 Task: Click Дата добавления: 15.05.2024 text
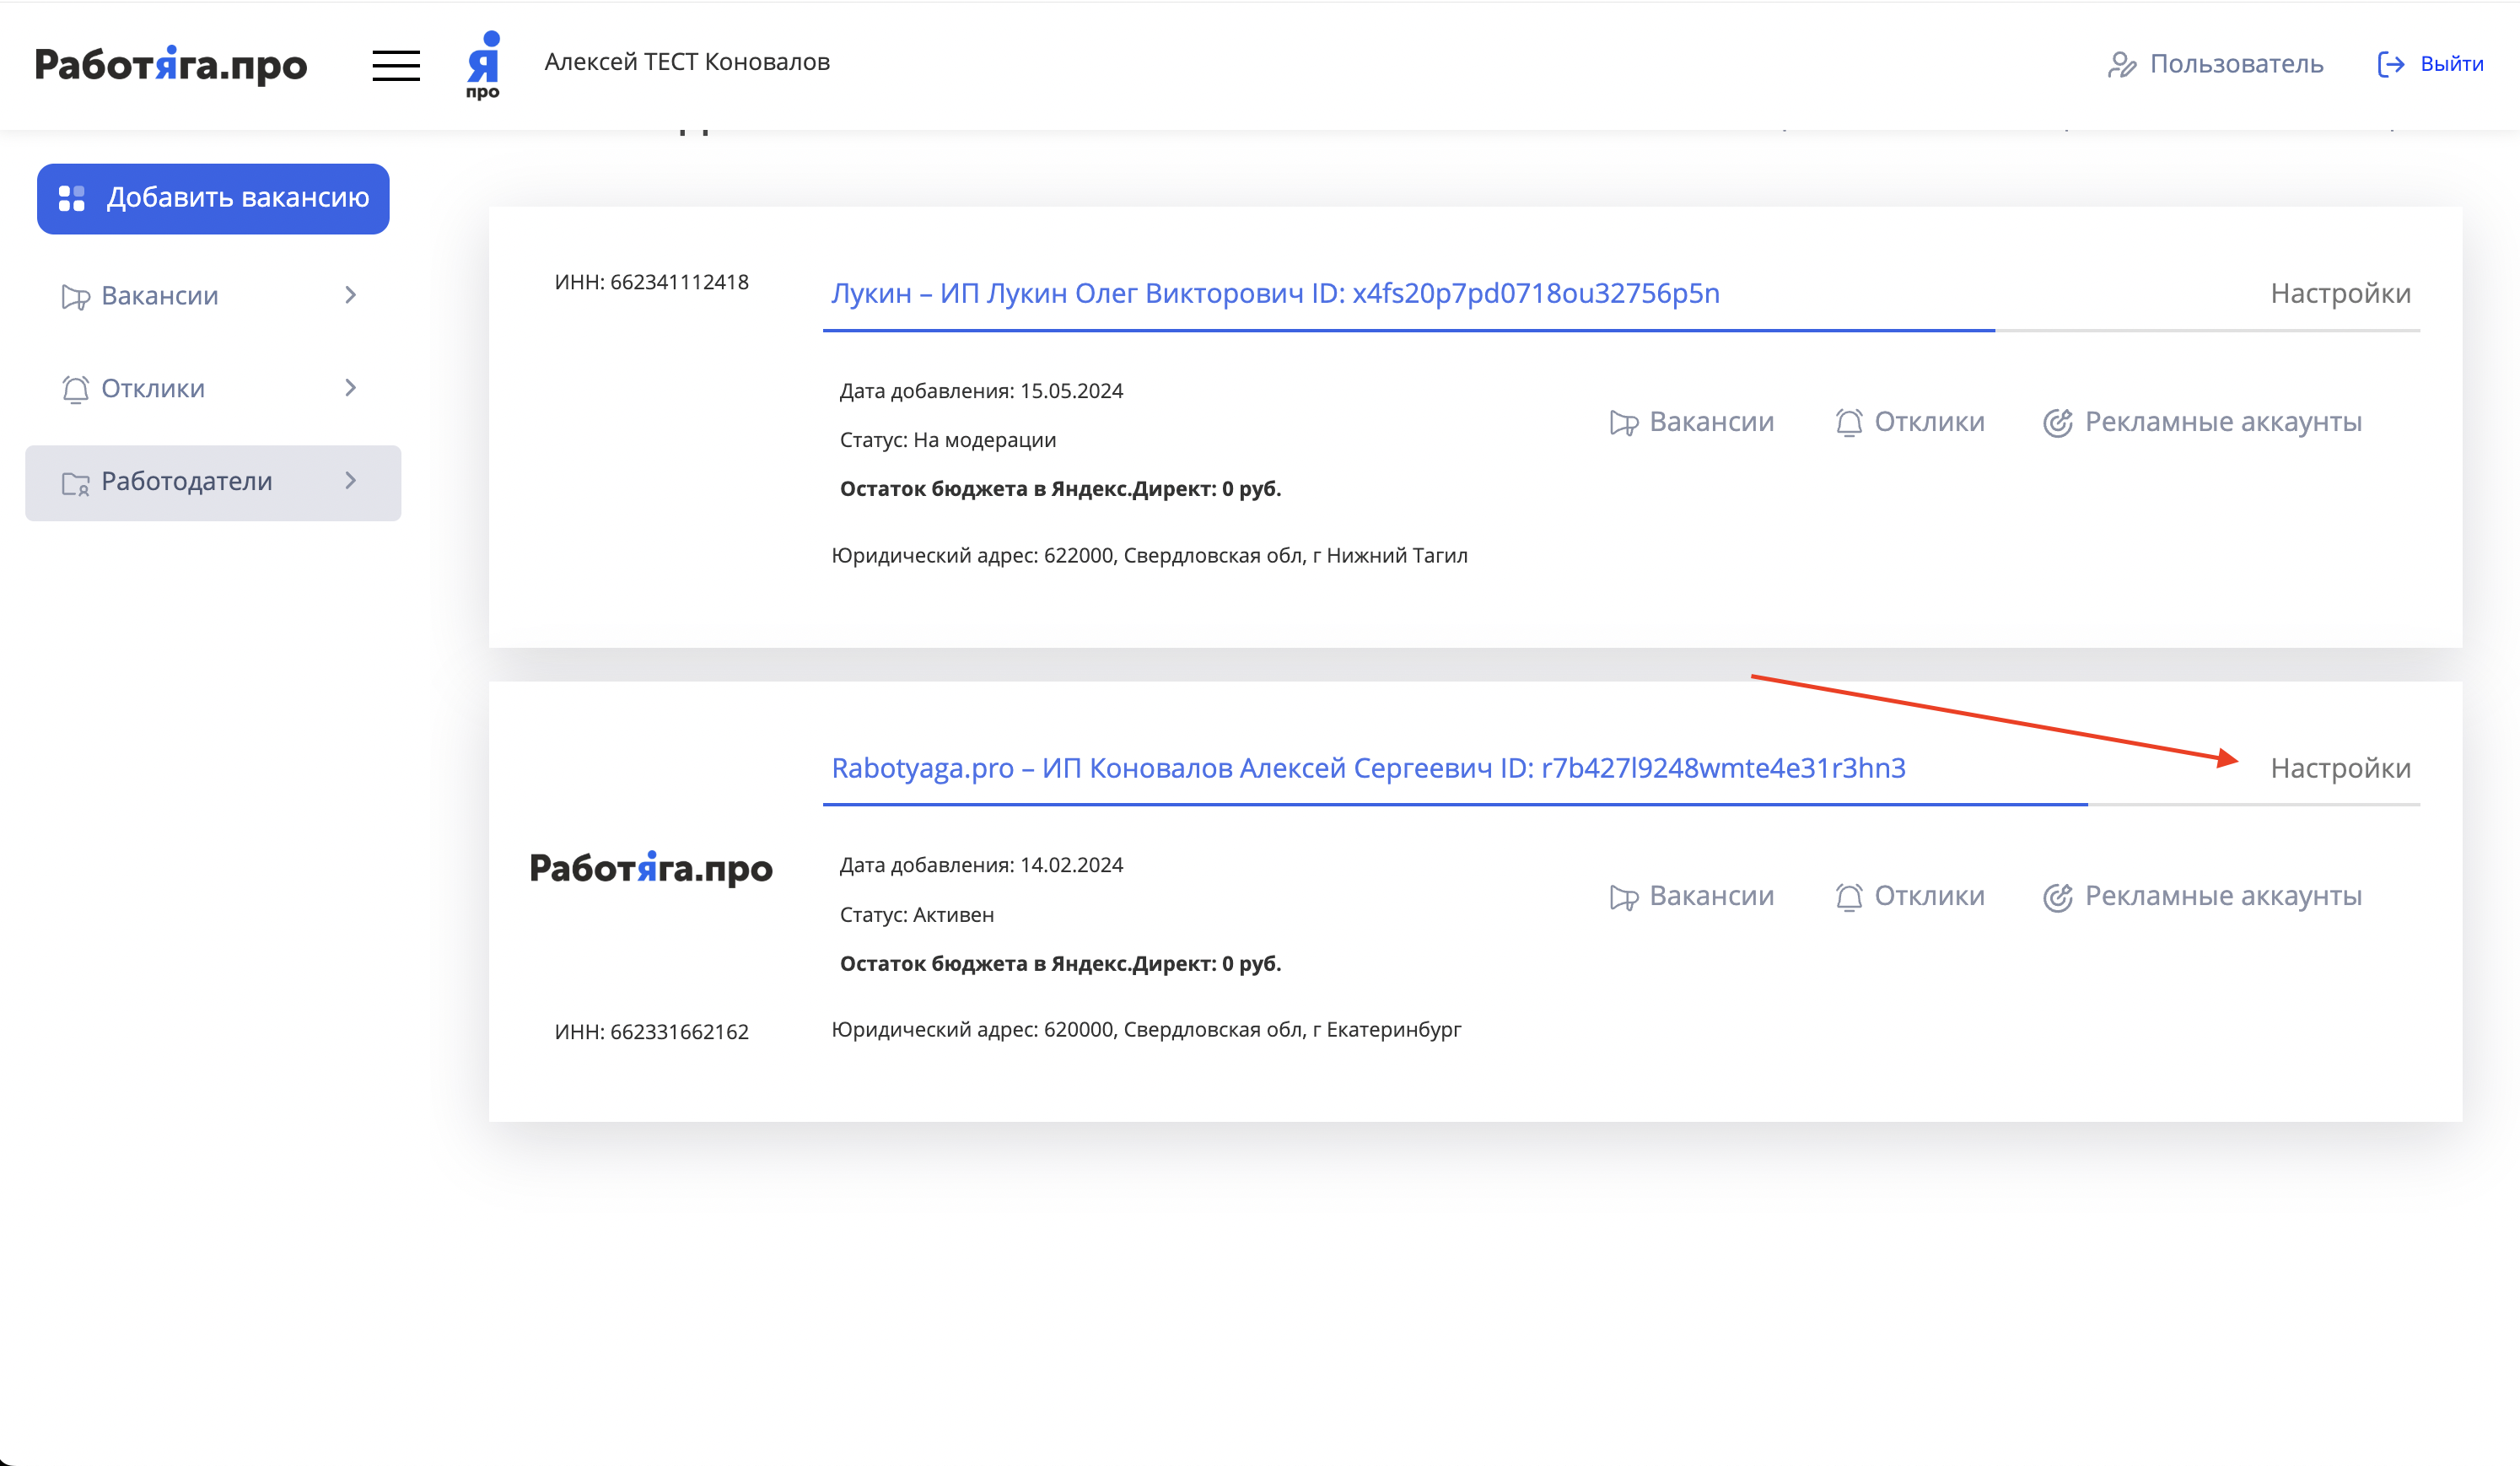click(x=981, y=391)
